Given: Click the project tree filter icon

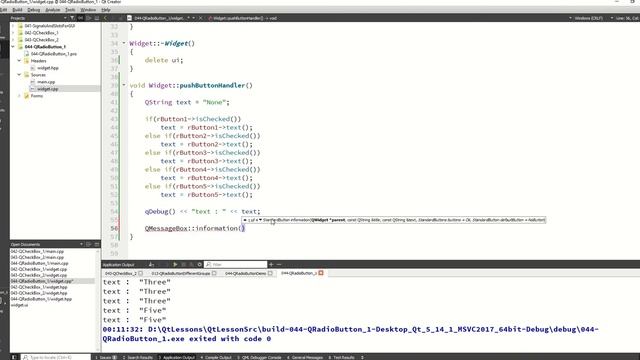Looking at the screenshot, I should (x=72, y=18).
